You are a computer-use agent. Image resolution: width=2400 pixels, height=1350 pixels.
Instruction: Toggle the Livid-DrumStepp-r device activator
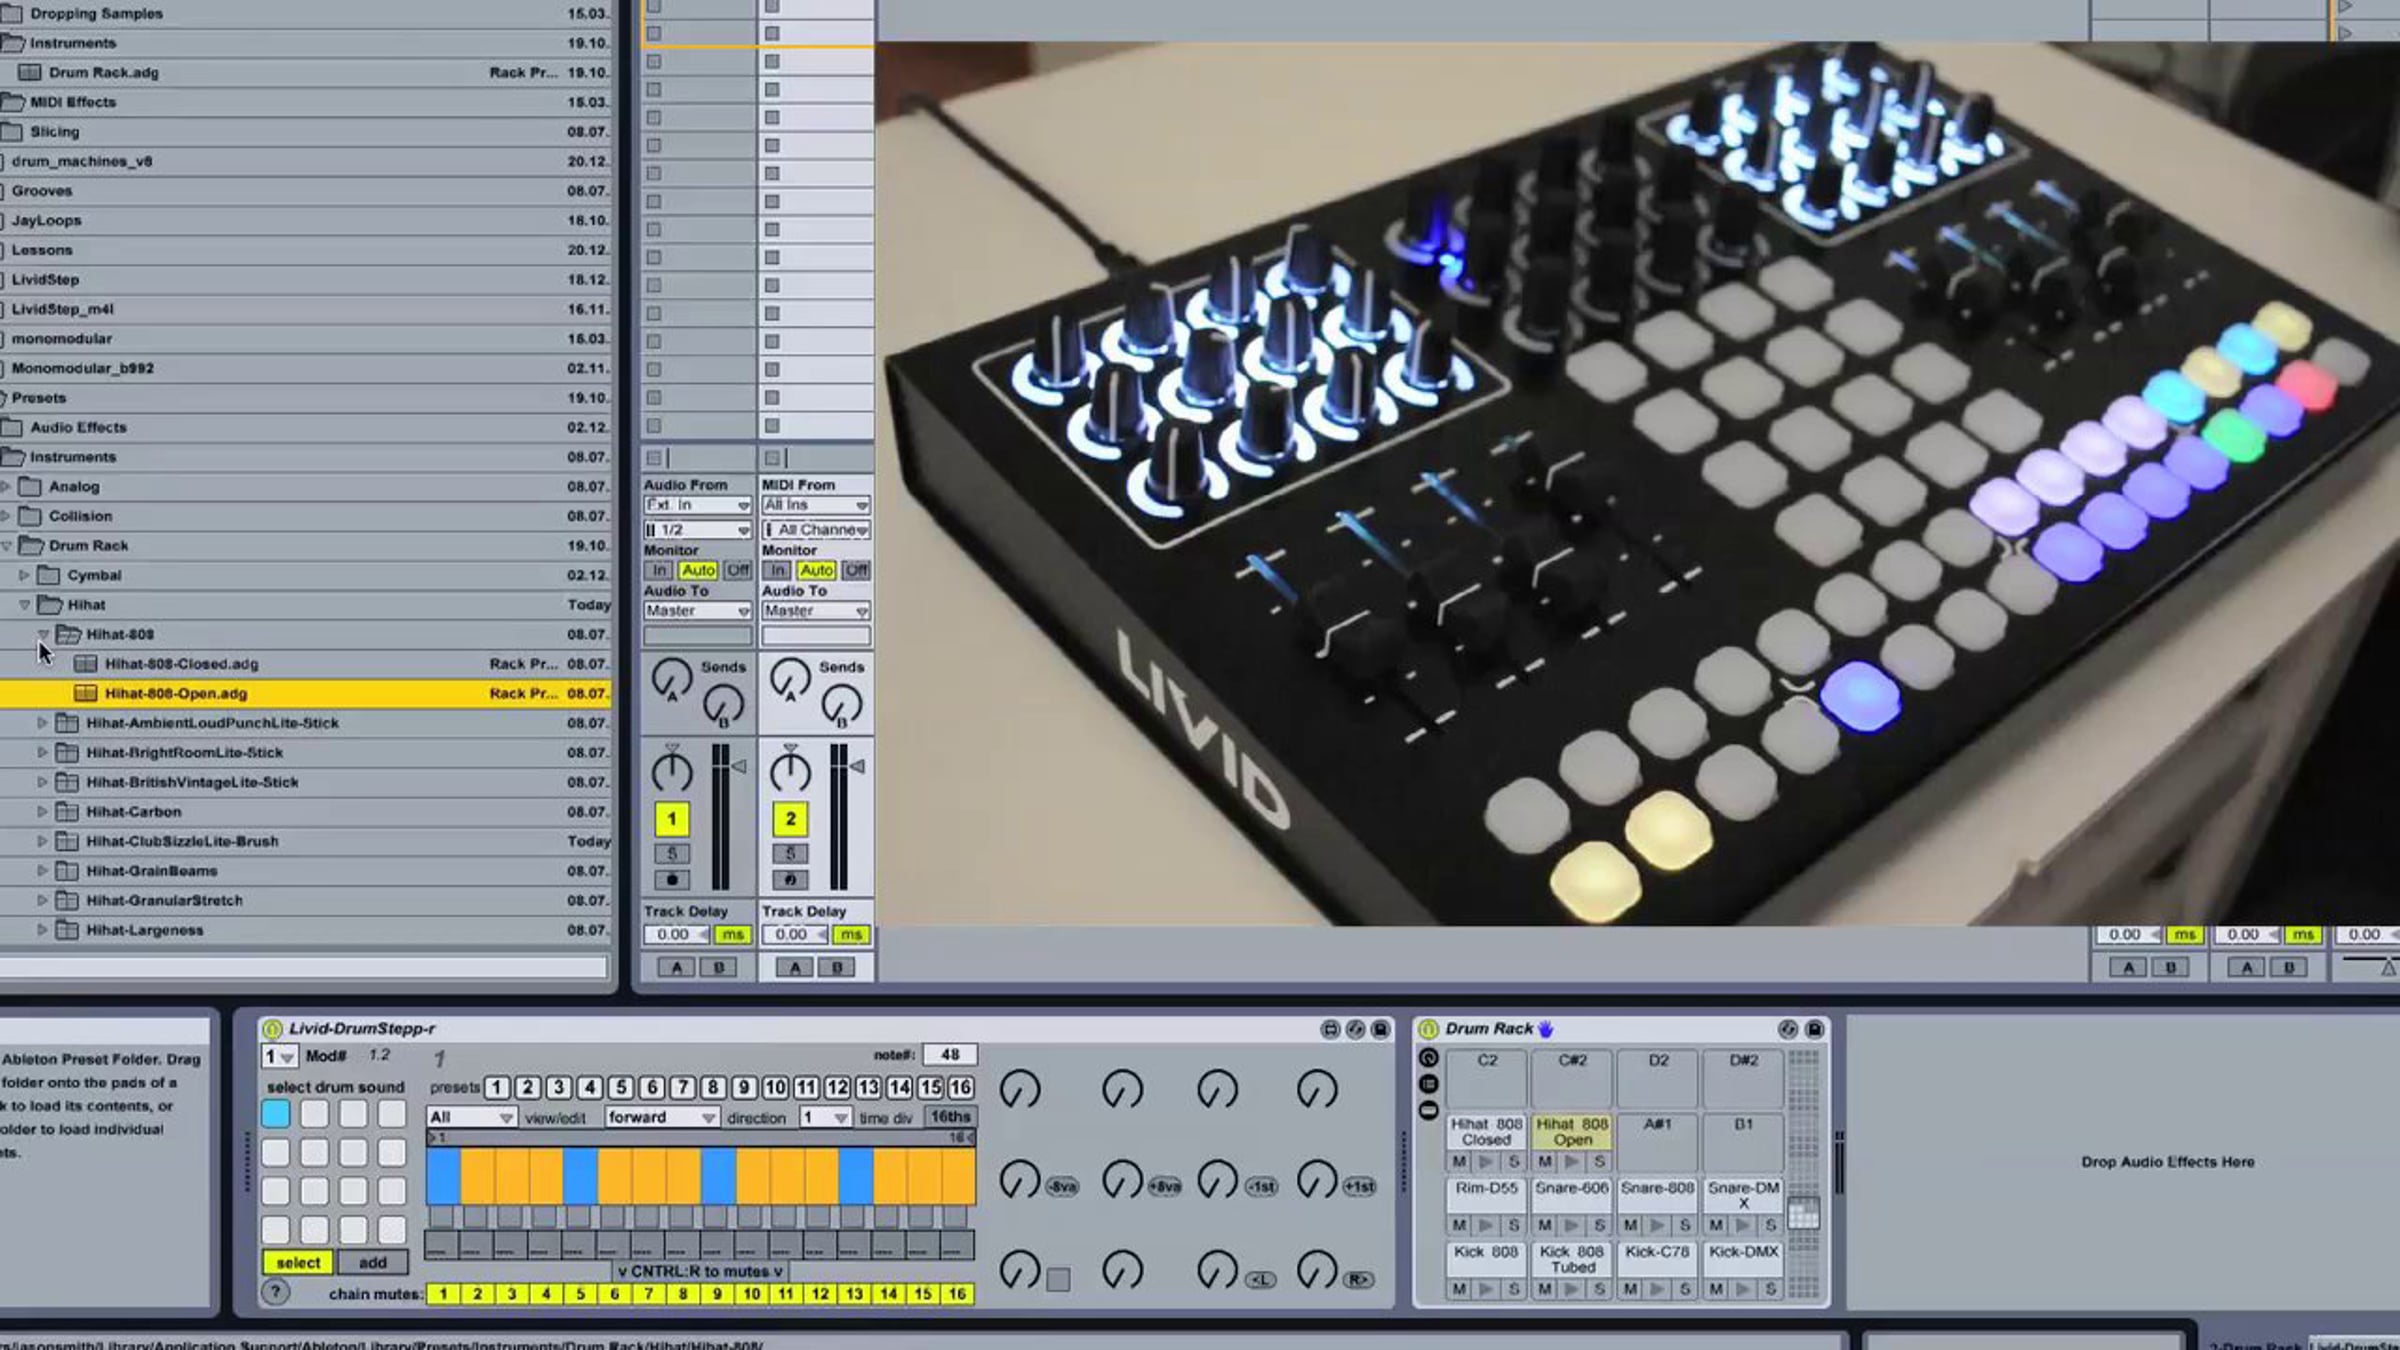(x=272, y=1029)
